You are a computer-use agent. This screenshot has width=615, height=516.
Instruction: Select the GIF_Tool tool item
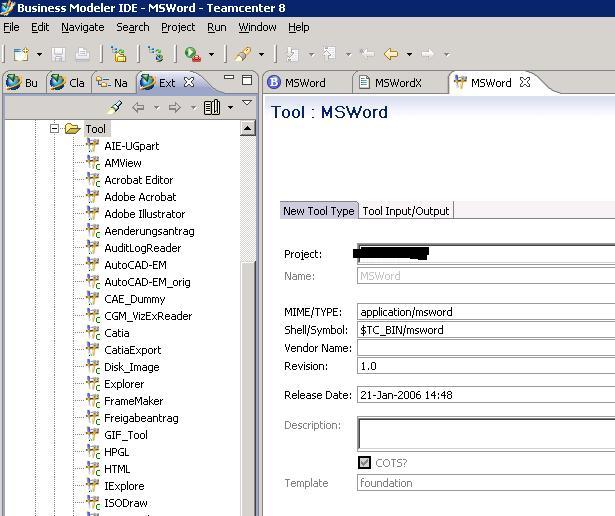pos(126,435)
